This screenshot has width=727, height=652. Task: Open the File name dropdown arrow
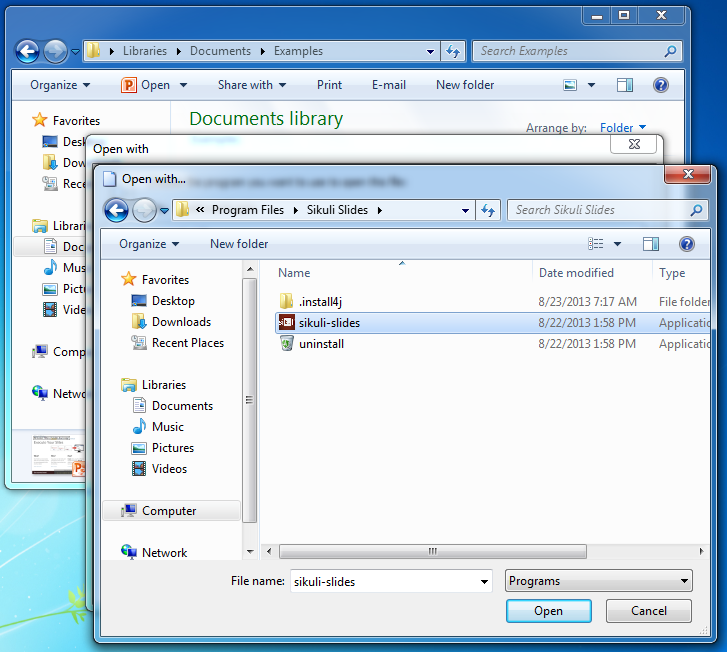click(484, 582)
